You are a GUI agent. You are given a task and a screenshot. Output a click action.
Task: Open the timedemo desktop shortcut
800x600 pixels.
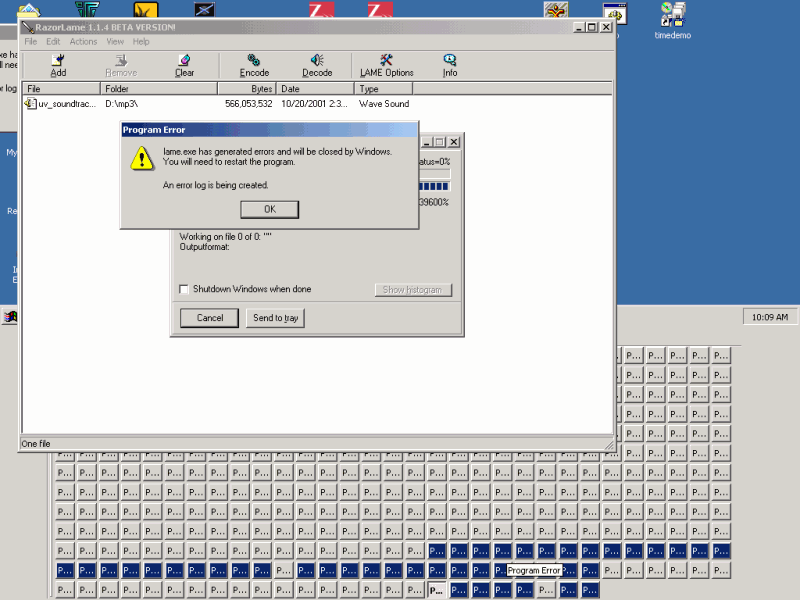[672, 20]
